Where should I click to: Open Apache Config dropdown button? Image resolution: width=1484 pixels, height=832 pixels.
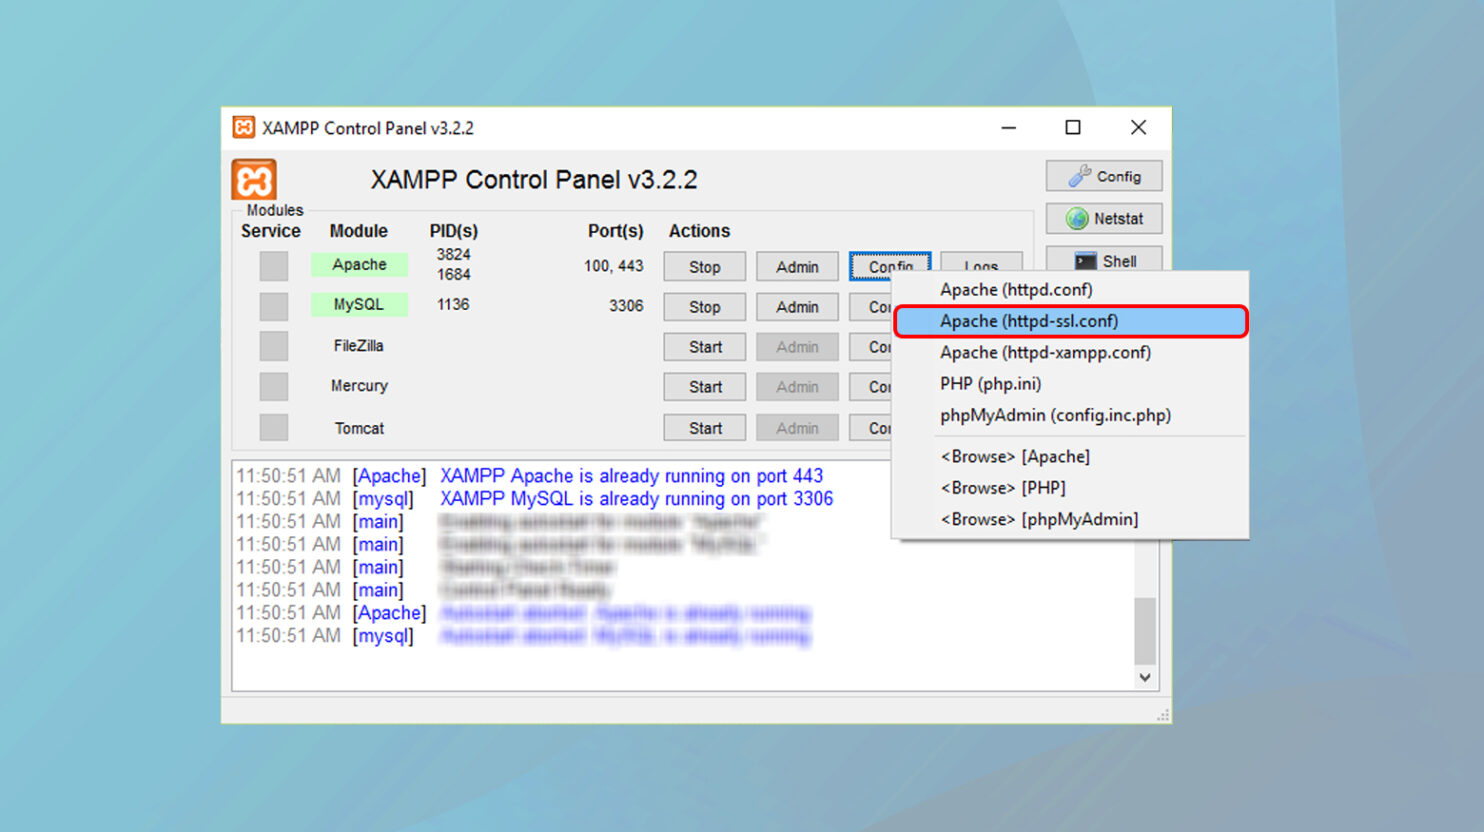(889, 265)
